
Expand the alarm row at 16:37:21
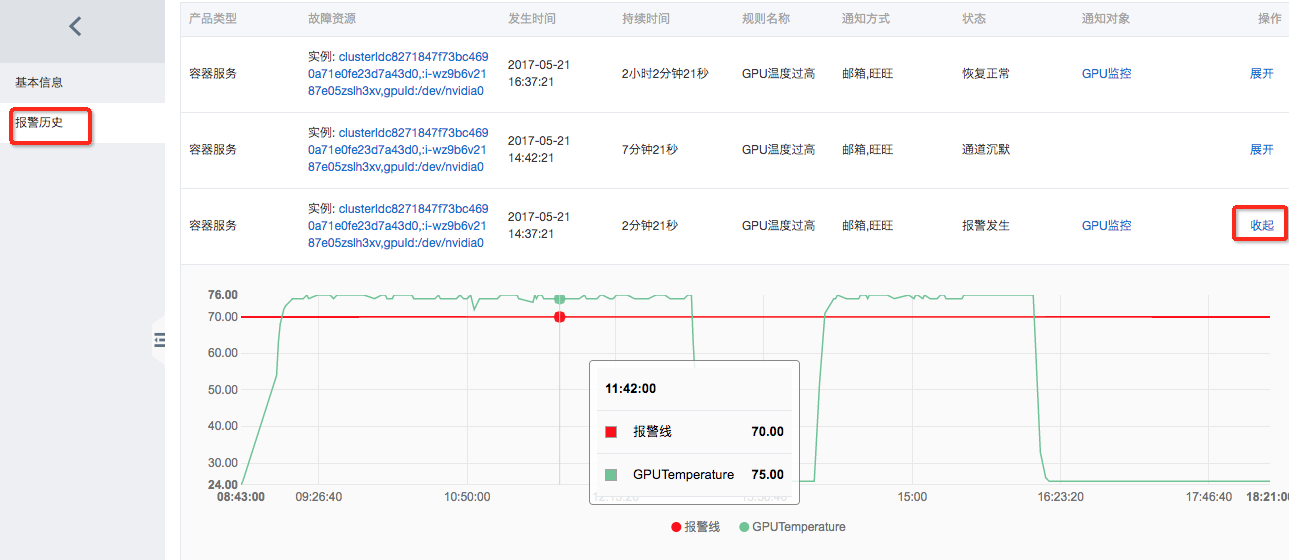point(1262,74)
